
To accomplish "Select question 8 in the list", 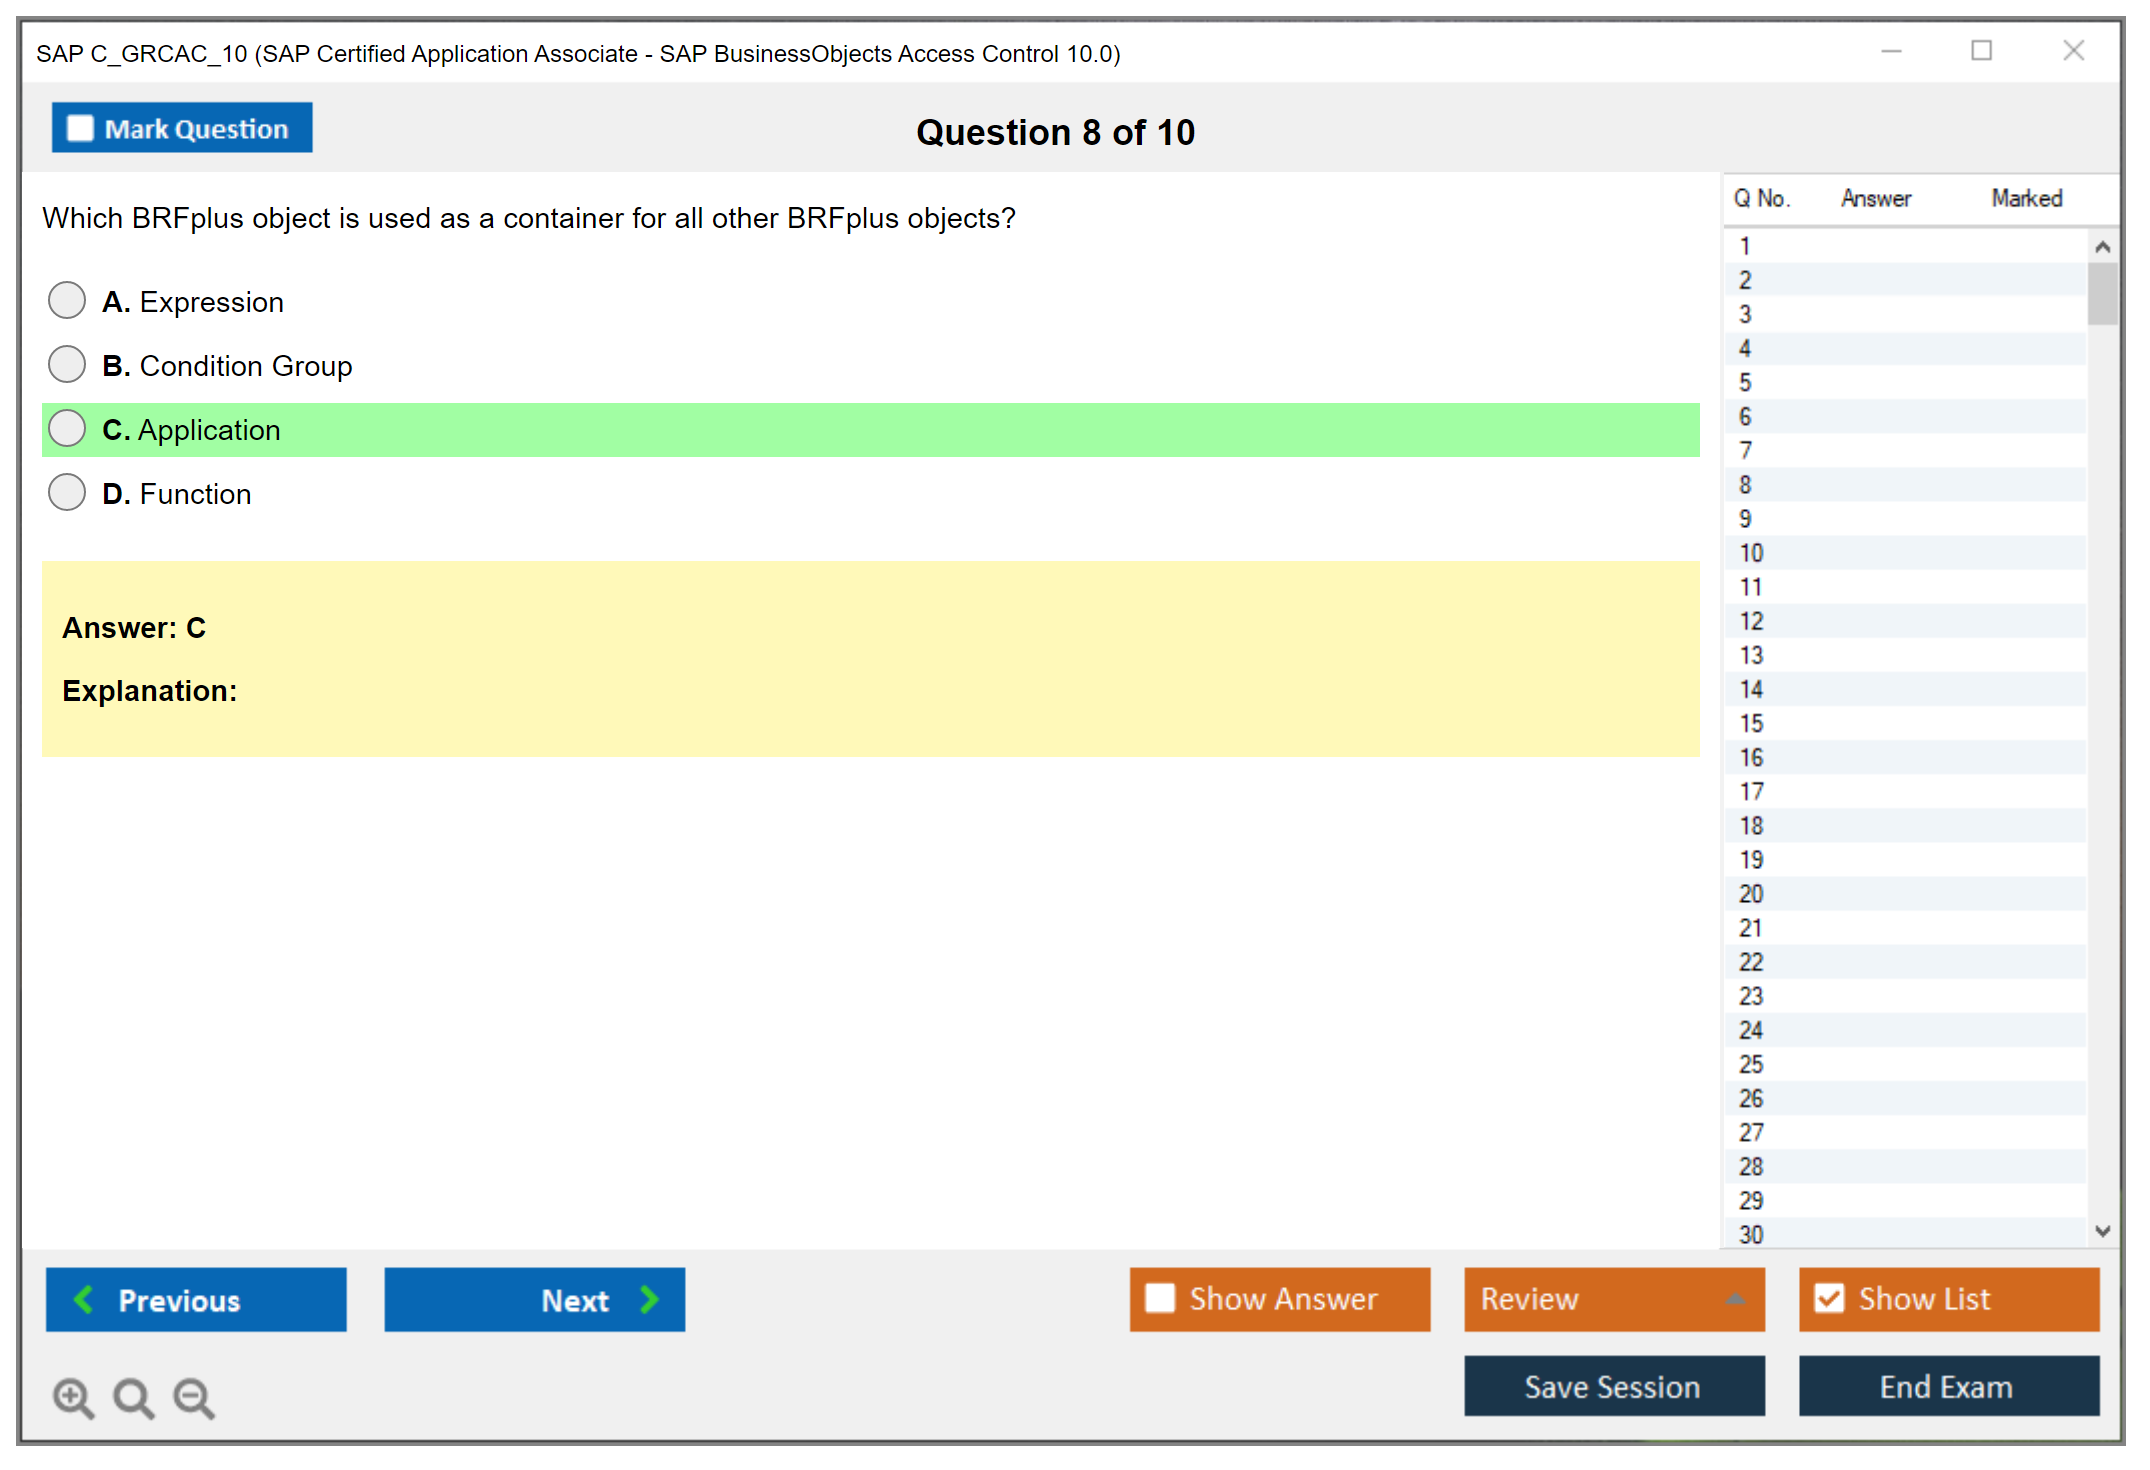I will click(x=1745, y=485).
